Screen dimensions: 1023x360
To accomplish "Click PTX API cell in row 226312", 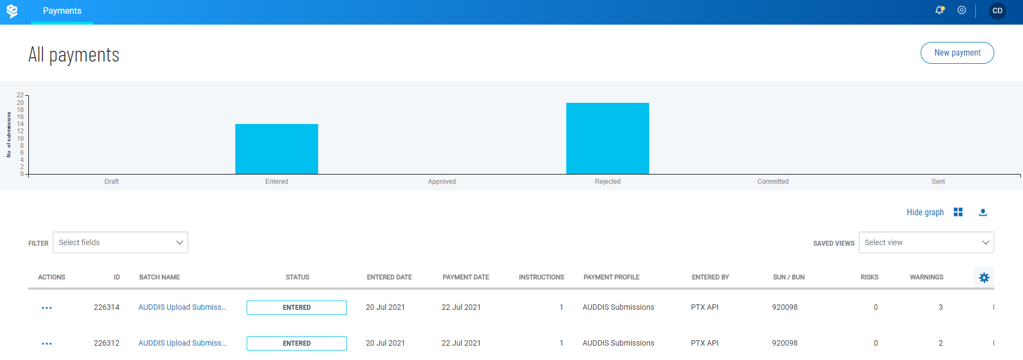I will click(705, 343).
